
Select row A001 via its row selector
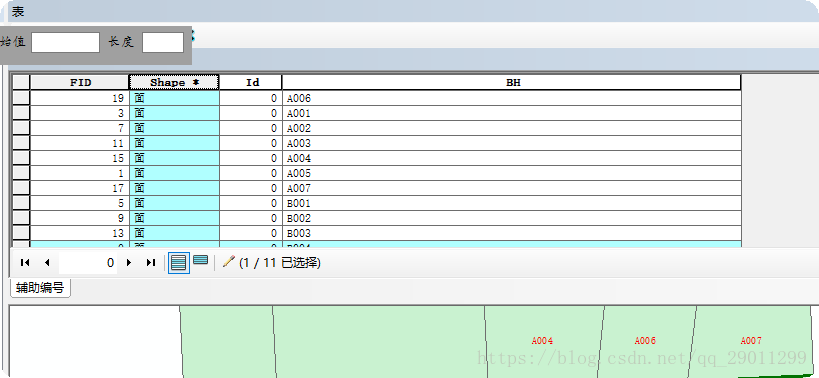(x=21, y=113)
